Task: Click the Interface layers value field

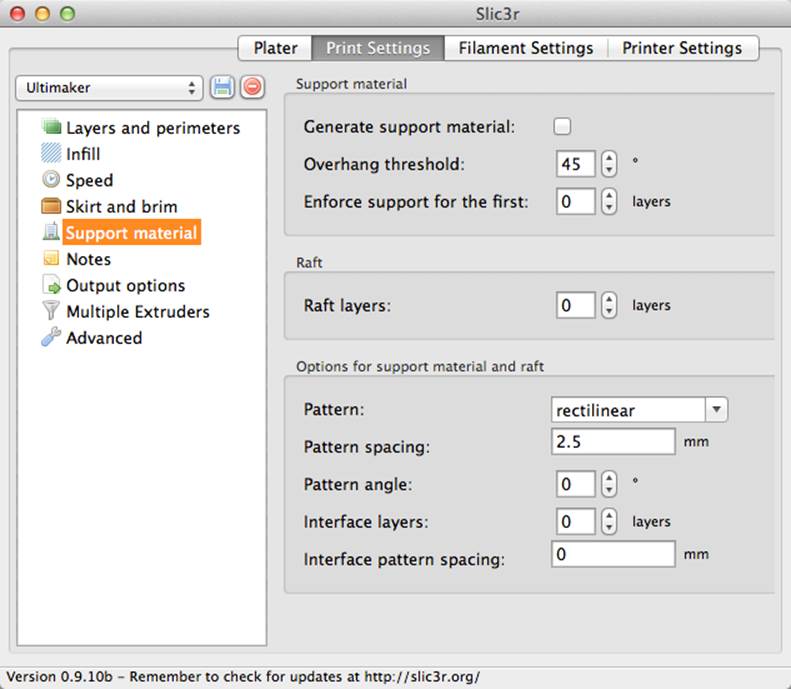Action: pos(576,521)
